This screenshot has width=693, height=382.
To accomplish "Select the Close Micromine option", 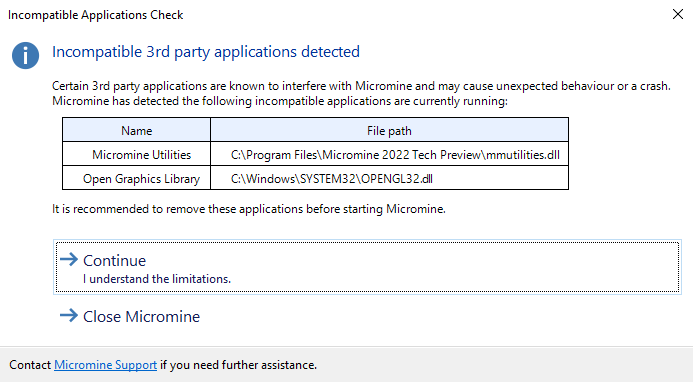I will 130,316.
